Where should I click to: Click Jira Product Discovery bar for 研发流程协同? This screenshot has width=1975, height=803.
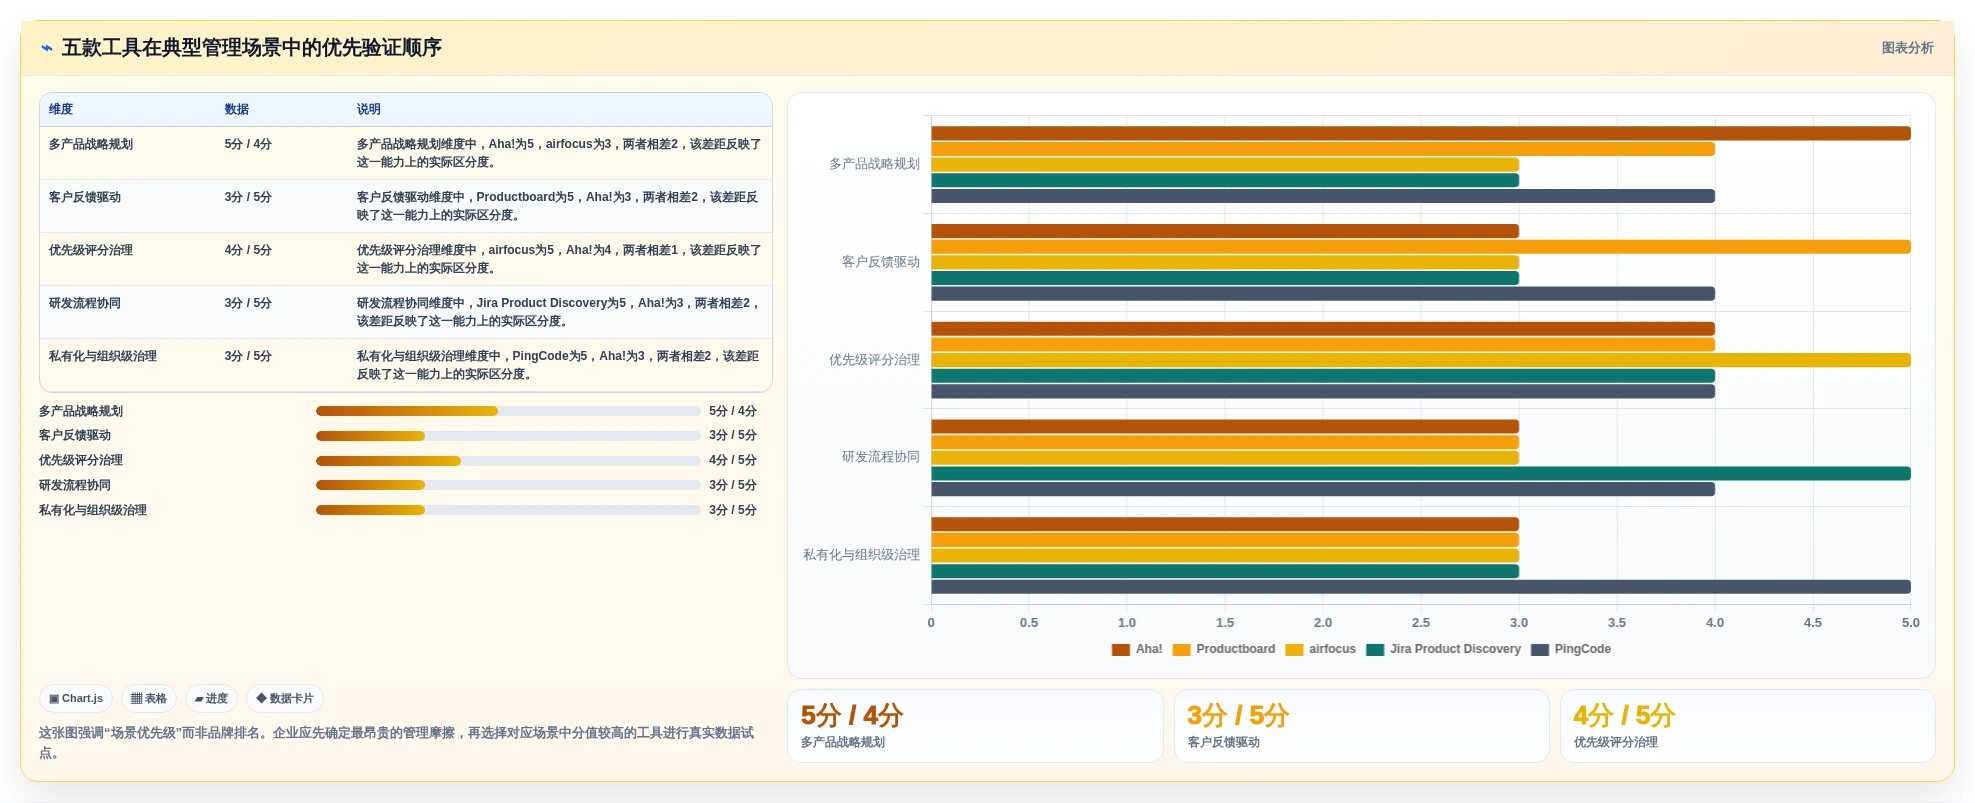tap(1421, 474)
